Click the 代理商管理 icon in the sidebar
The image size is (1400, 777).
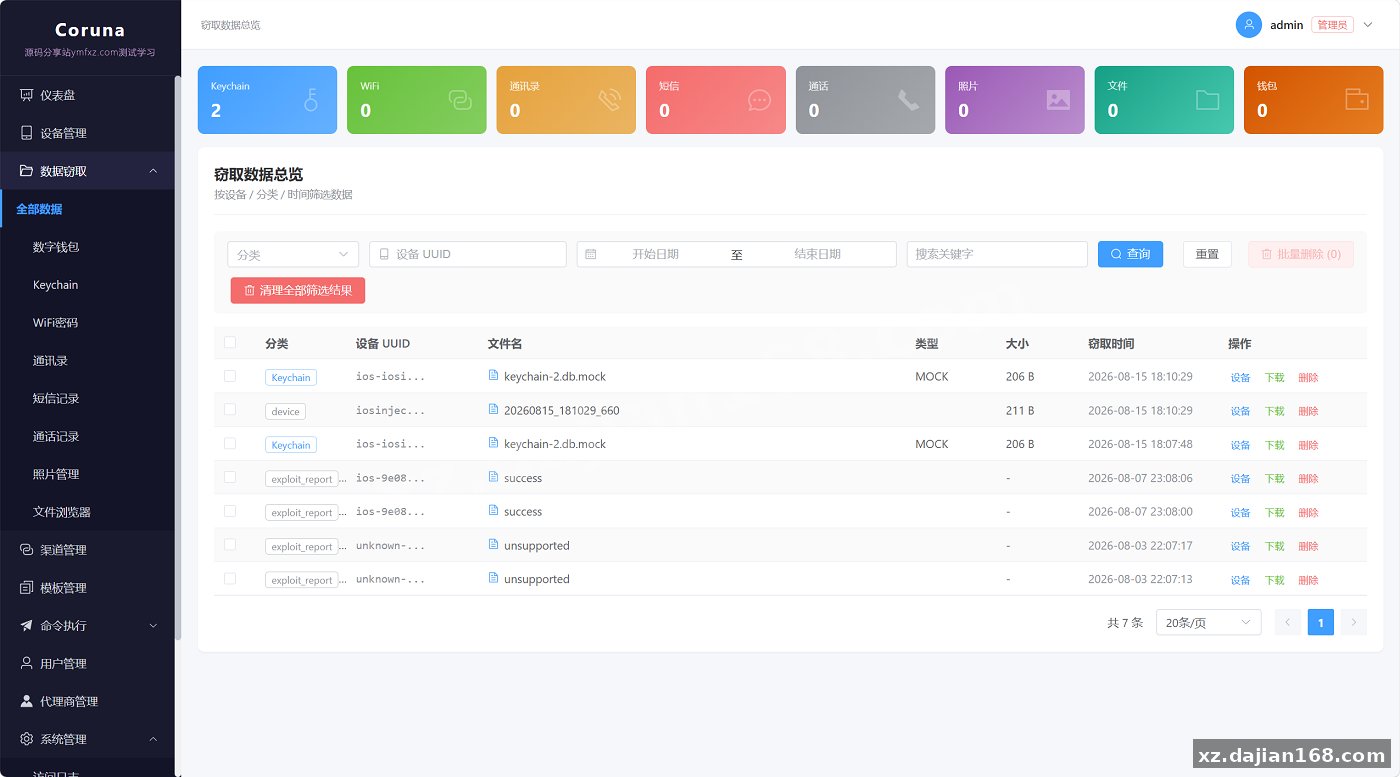pyautogui.click(x=27, y=701)
